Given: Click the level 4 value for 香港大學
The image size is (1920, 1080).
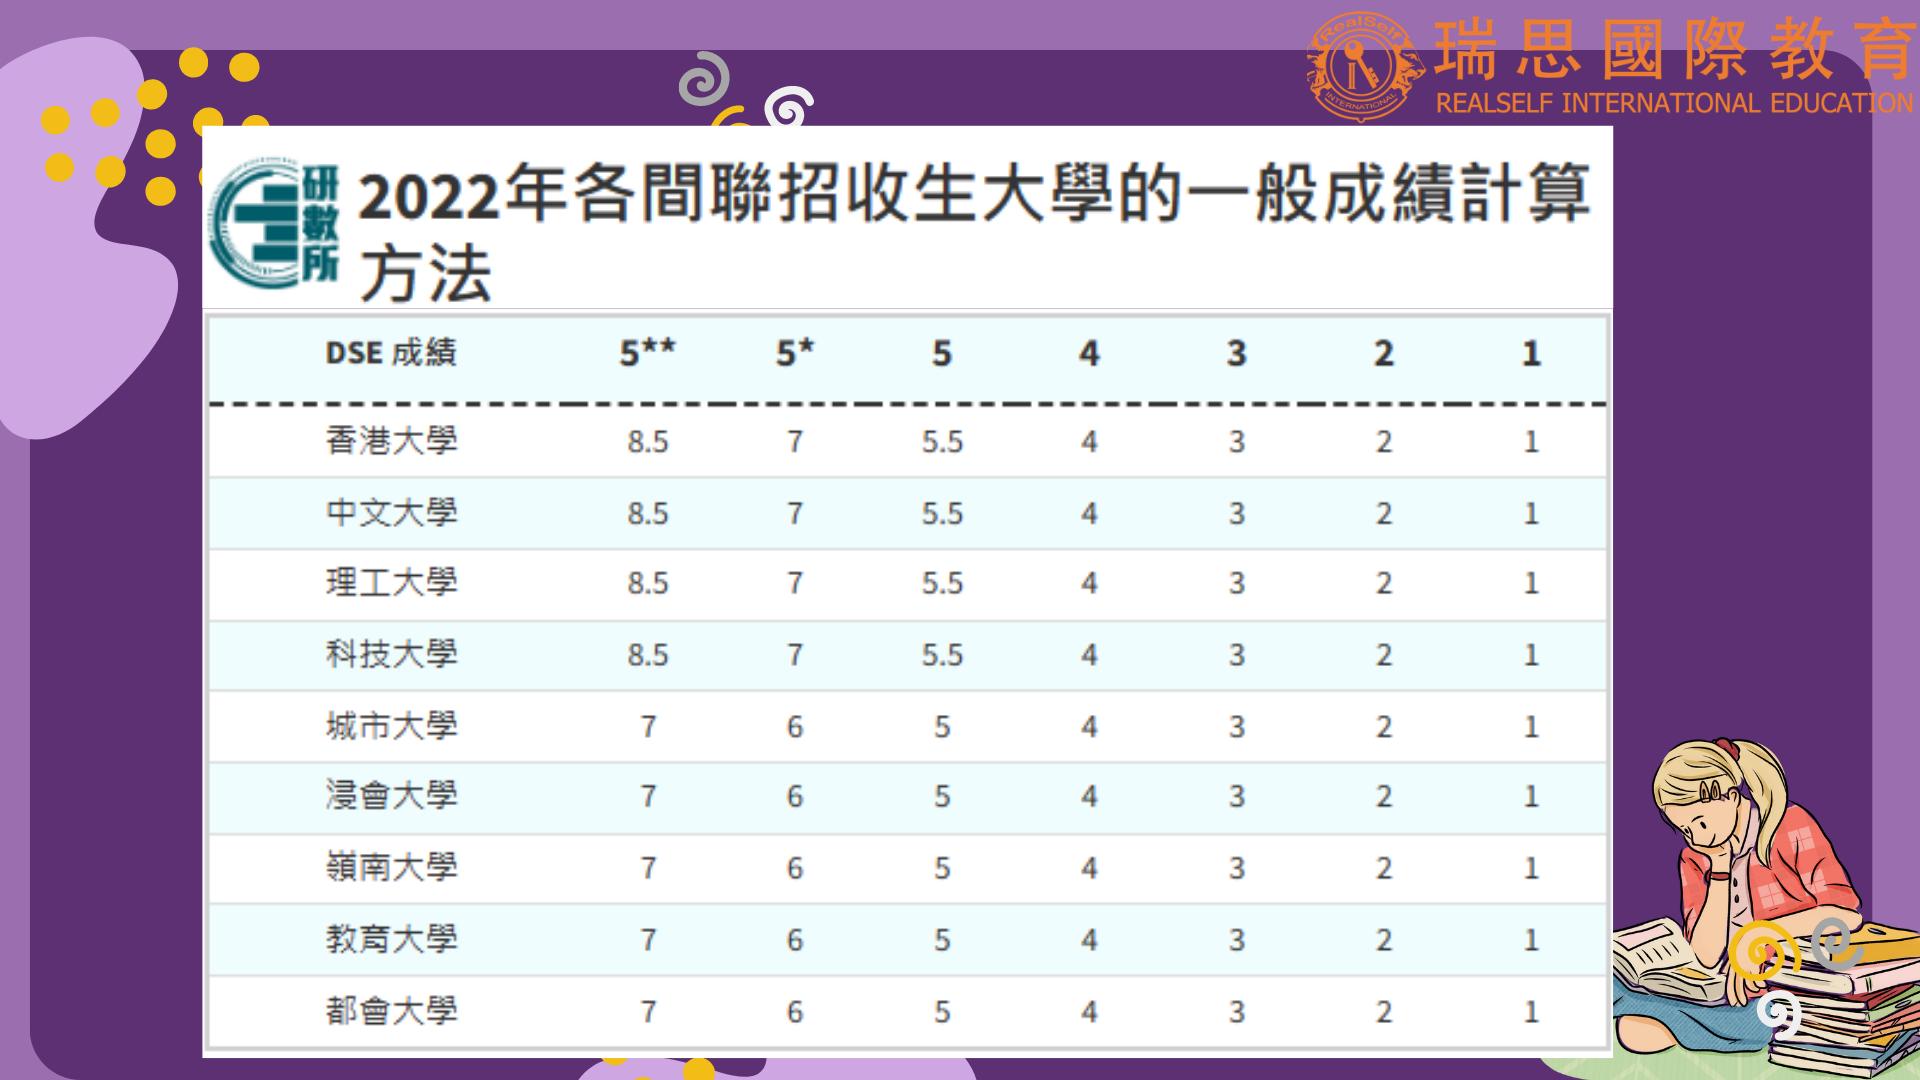Looking at the screenshot, I should (x=1089, y=442).
